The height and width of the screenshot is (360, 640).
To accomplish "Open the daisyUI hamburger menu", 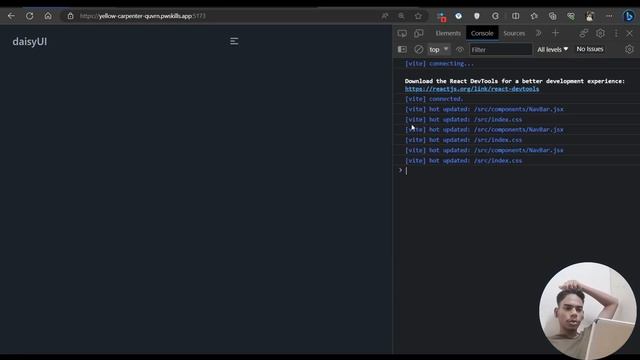I will [234, 41].
